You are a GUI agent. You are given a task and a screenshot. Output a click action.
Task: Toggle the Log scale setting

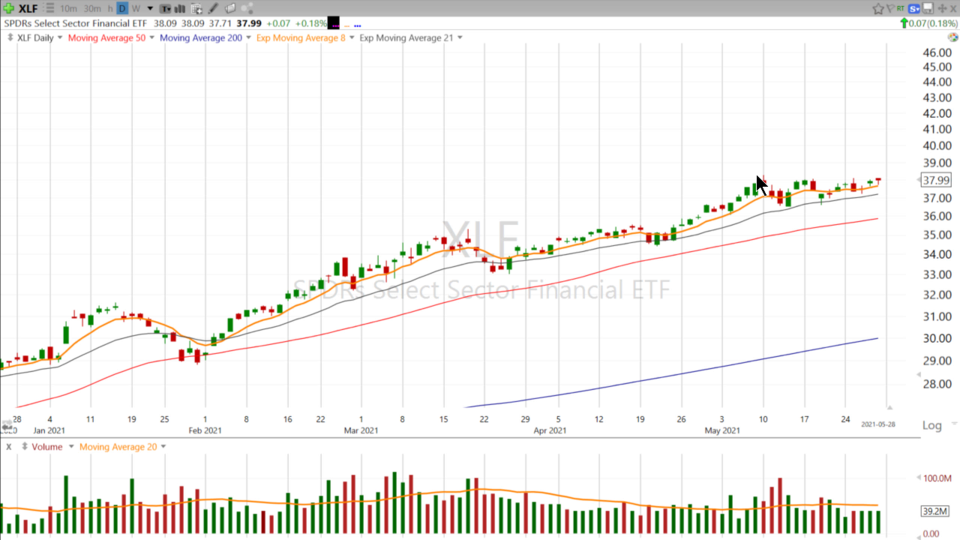931,425
